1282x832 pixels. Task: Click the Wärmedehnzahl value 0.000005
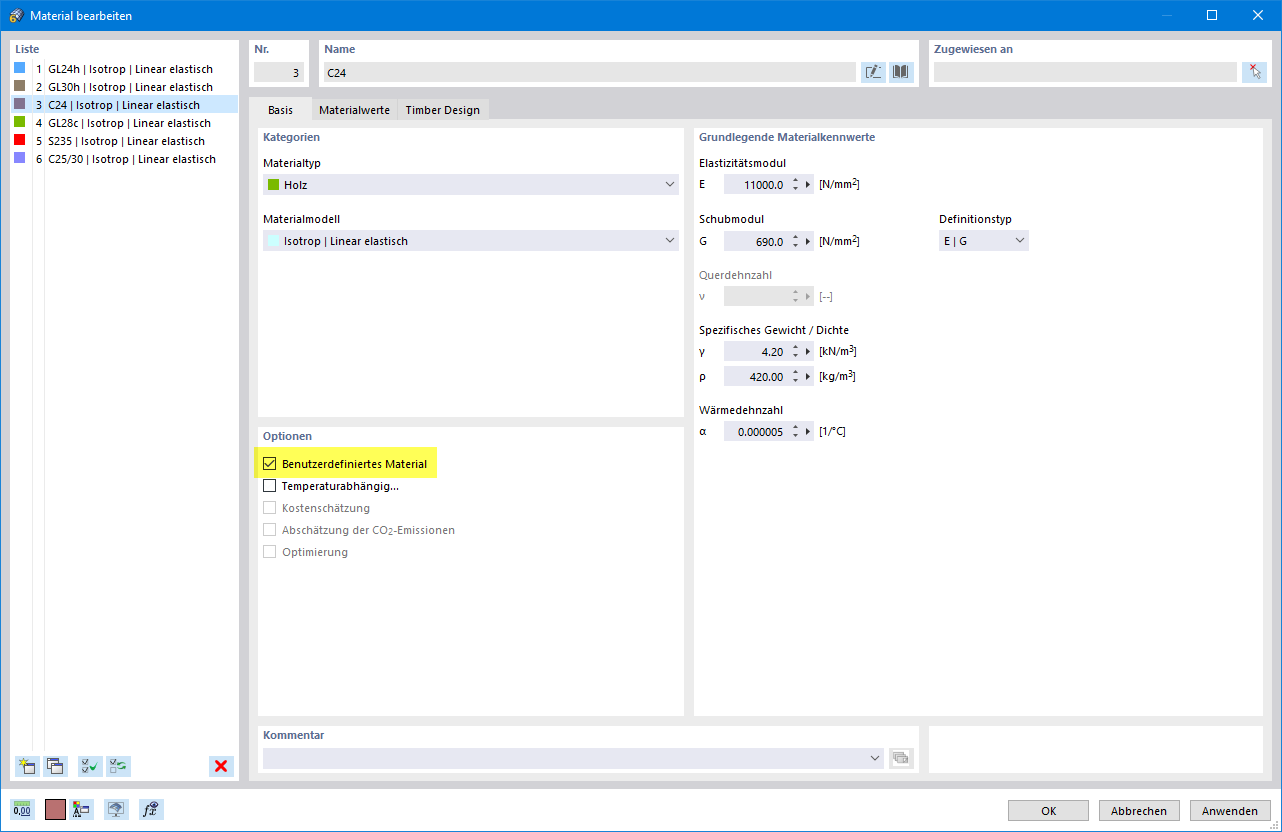pos(755,432)
